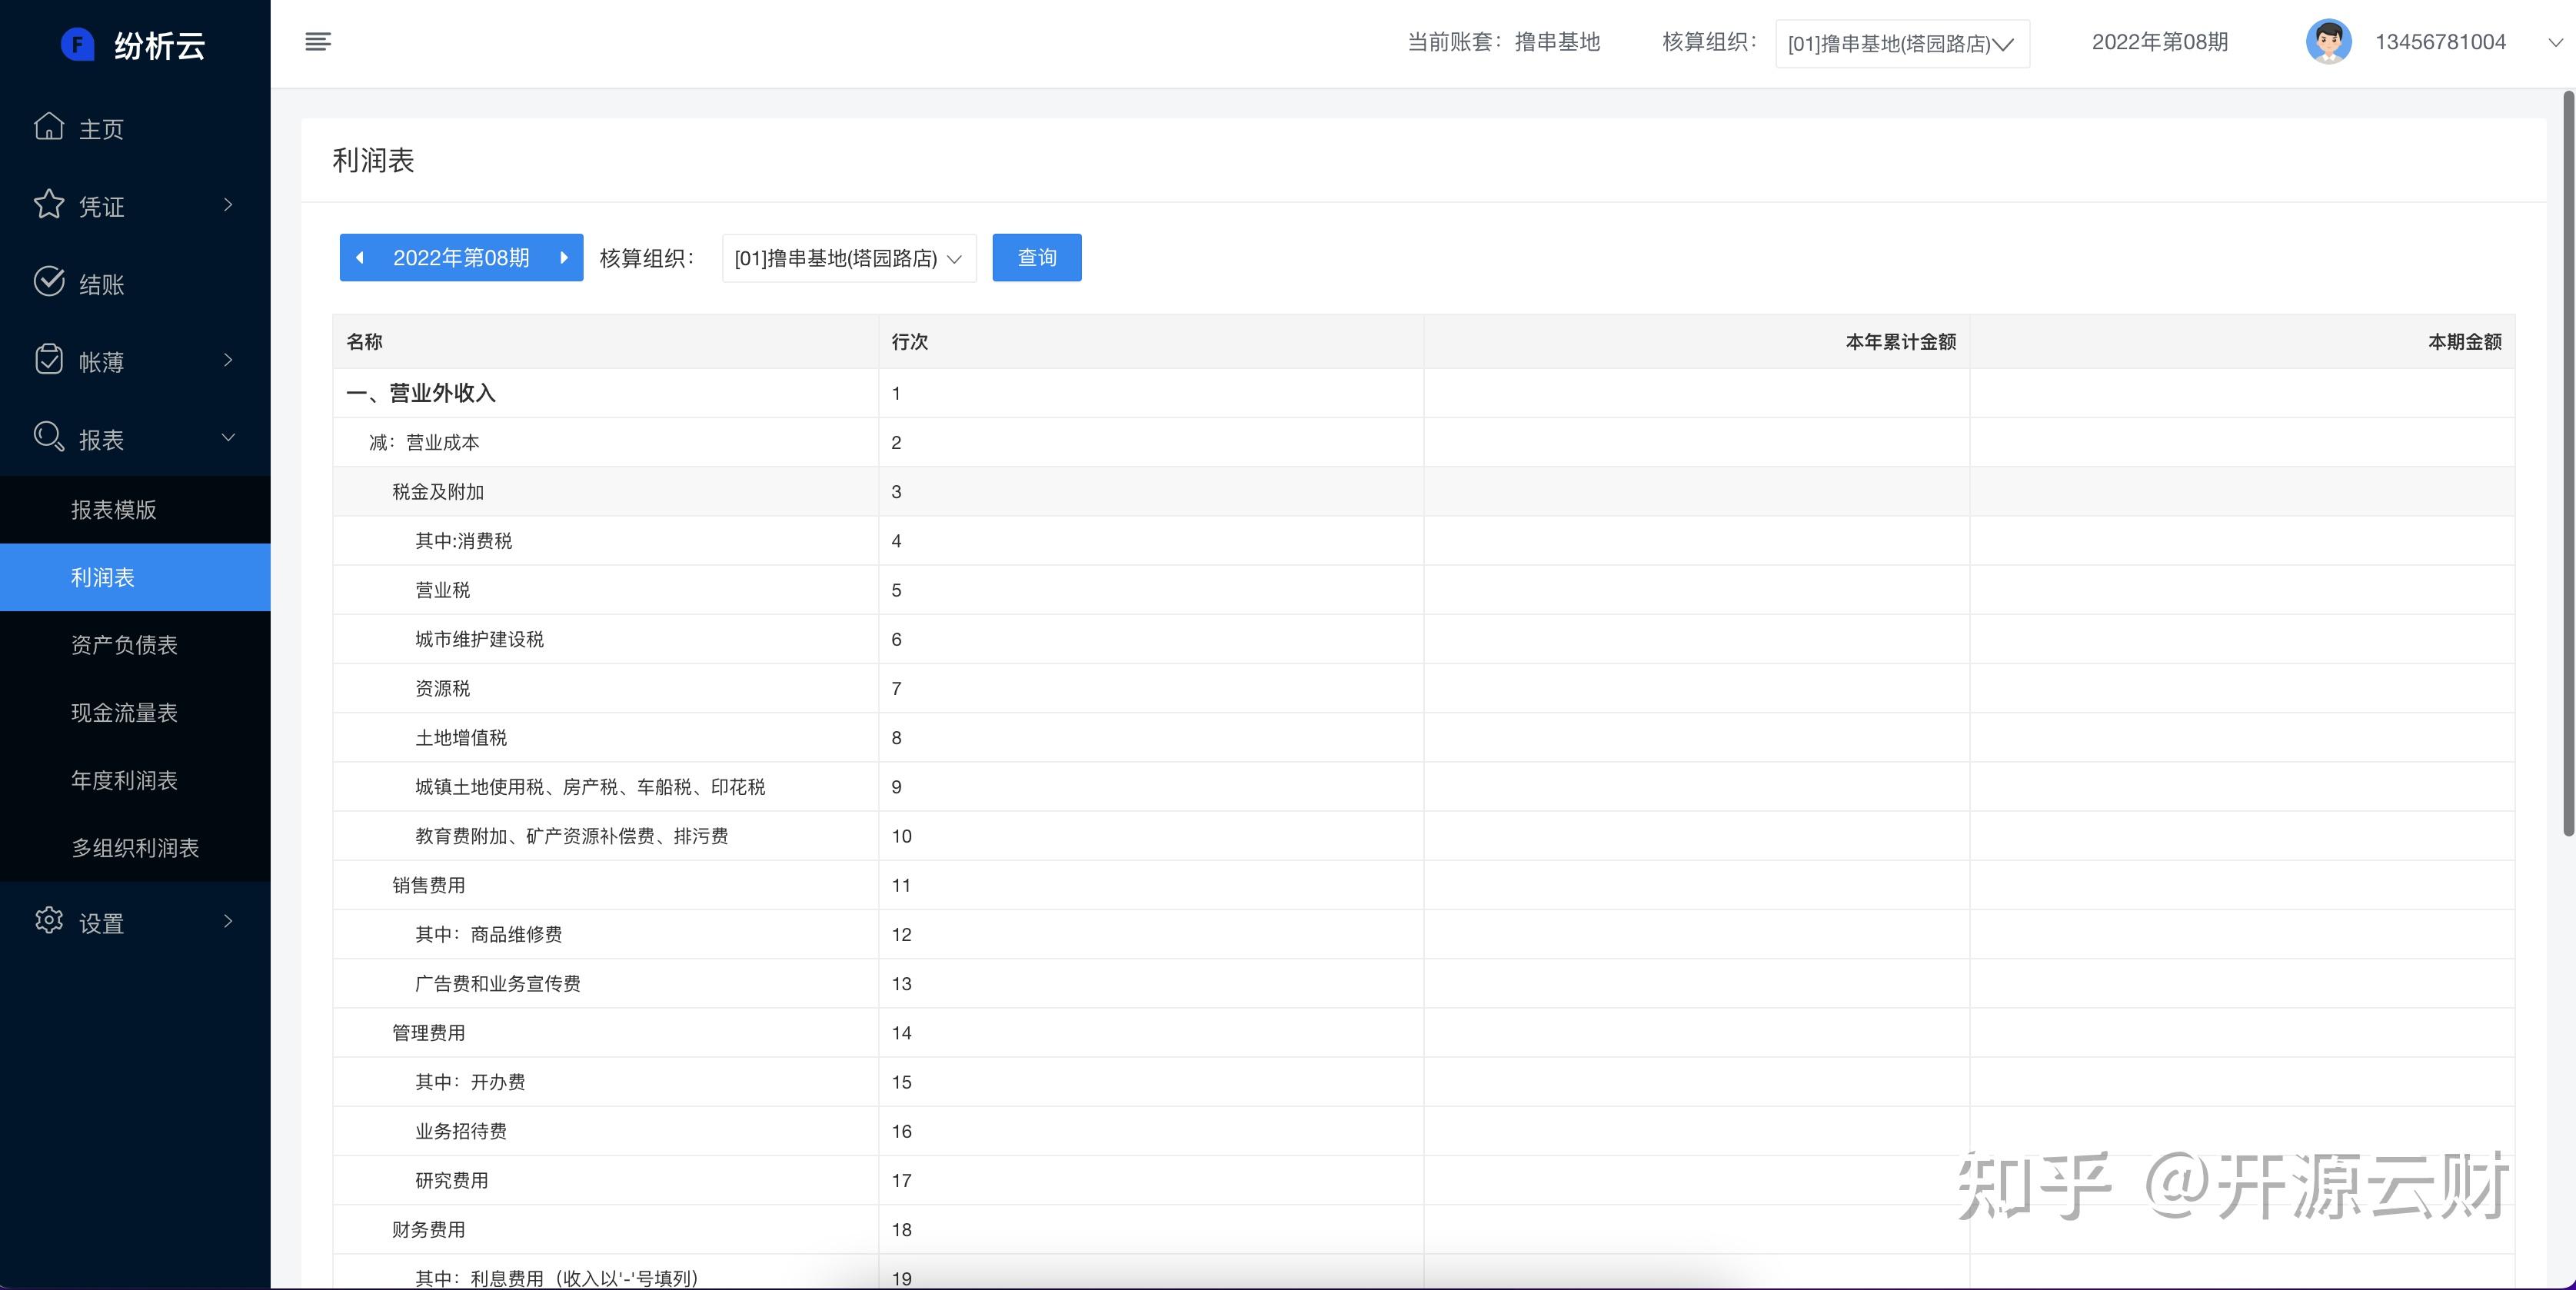Image resolution: width=2576 pixels, height=1290 pixels.
Task: Click the 名称 column header
Action: pyautogui.click(x=606, y=342)
